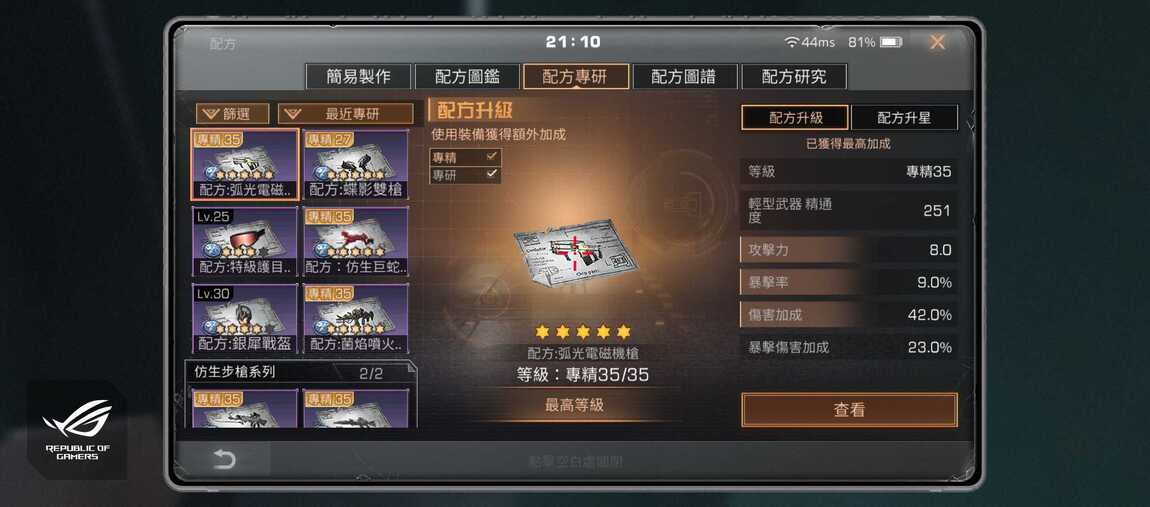
Task: Toggle the 專研 checkbox
Action: 492,175
